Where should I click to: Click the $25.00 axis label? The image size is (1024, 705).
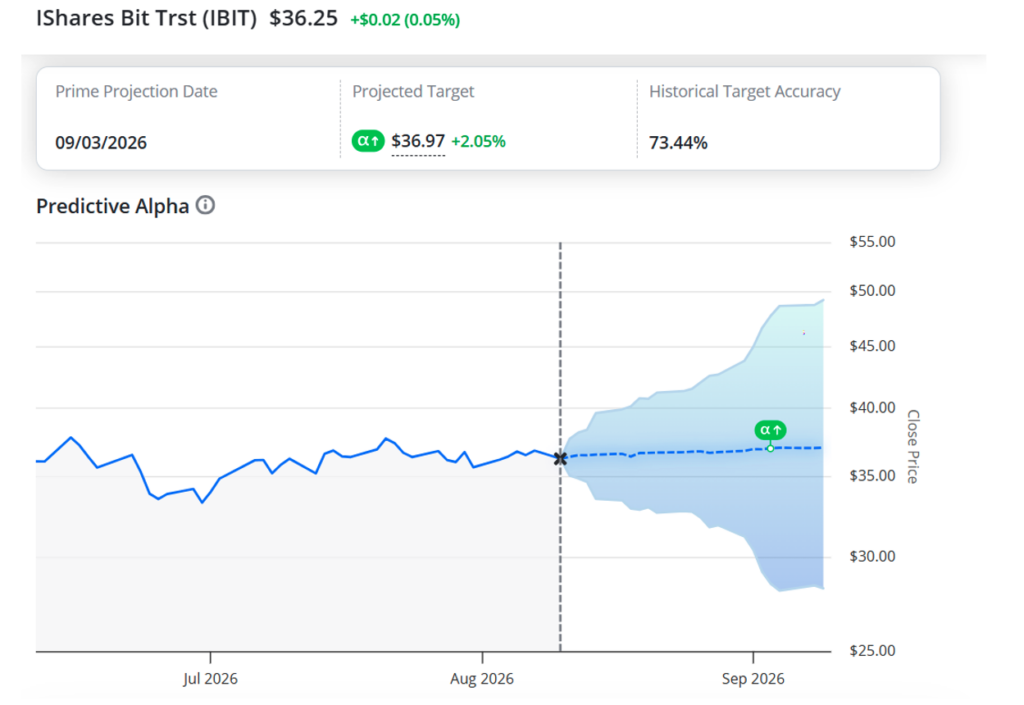[872, 651]
